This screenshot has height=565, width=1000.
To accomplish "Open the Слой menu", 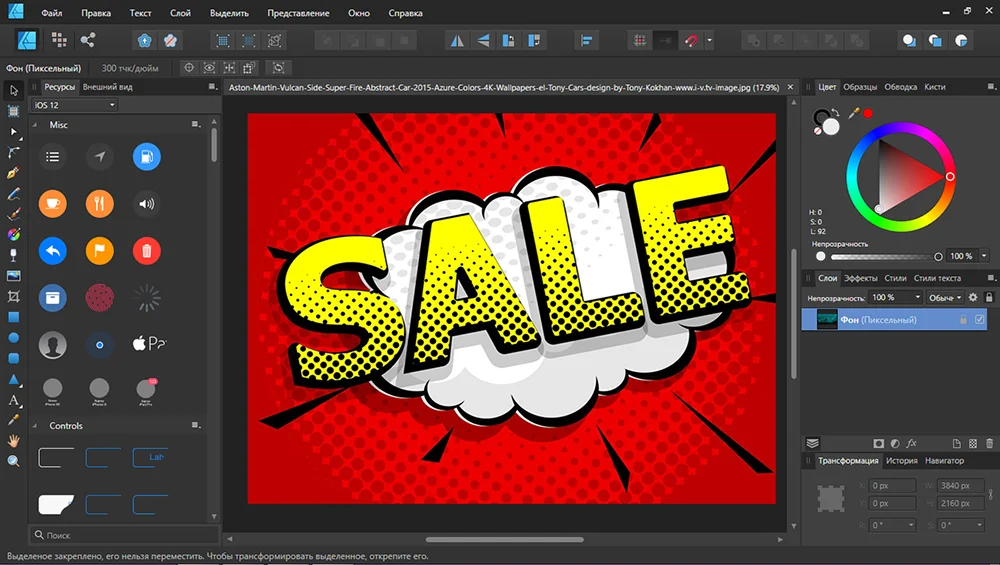I will (180, 14).
